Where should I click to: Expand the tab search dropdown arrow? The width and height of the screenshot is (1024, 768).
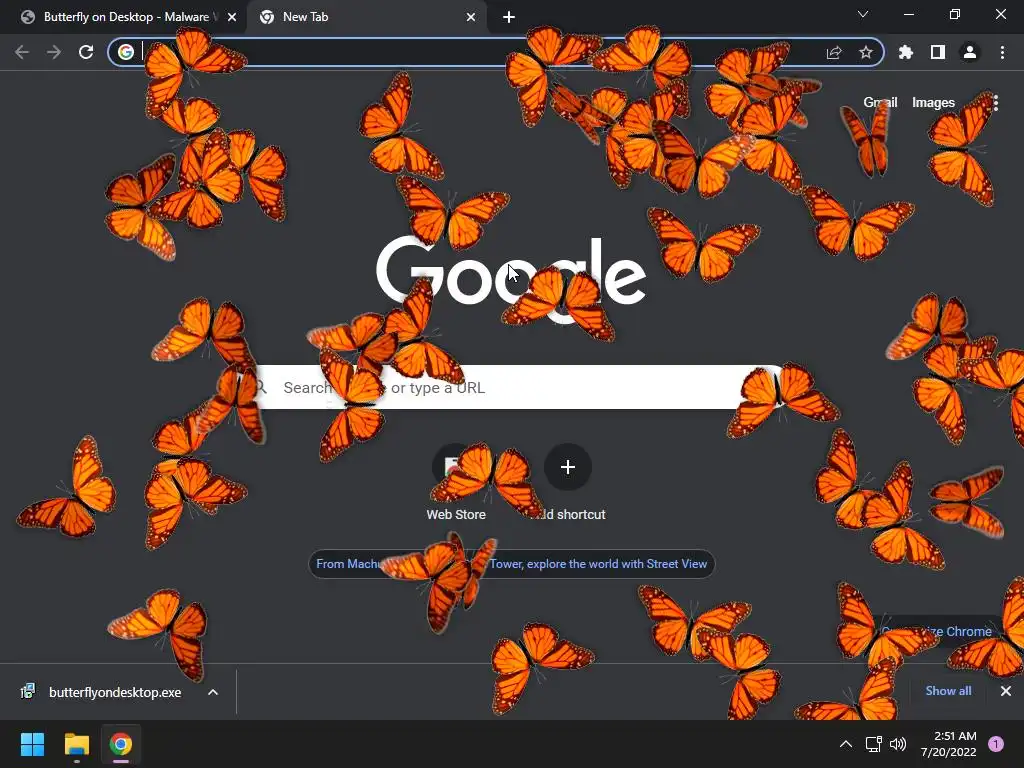point(863,14)
